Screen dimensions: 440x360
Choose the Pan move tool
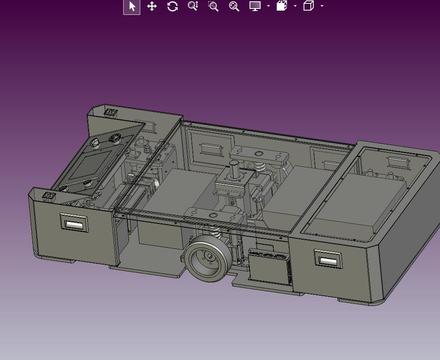(152, 7)
